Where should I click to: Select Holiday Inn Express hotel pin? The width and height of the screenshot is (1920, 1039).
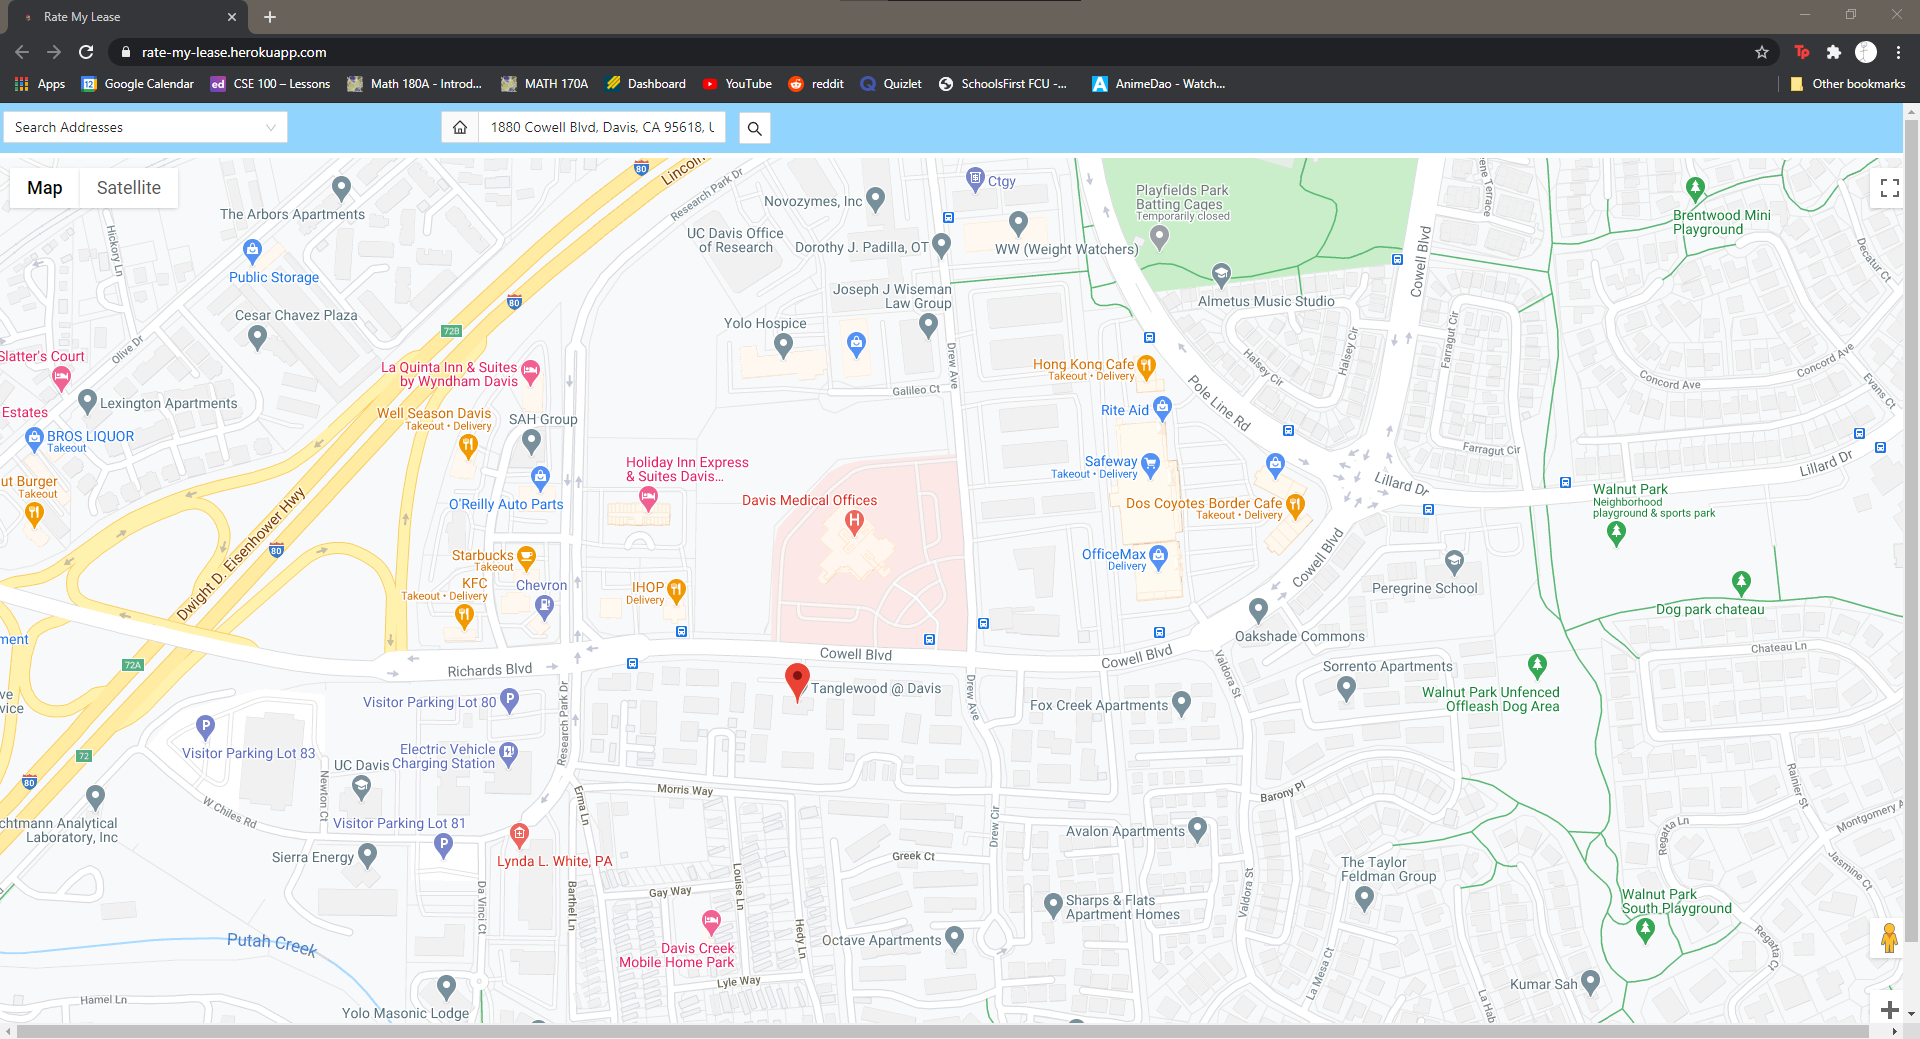tap(648, 498)
